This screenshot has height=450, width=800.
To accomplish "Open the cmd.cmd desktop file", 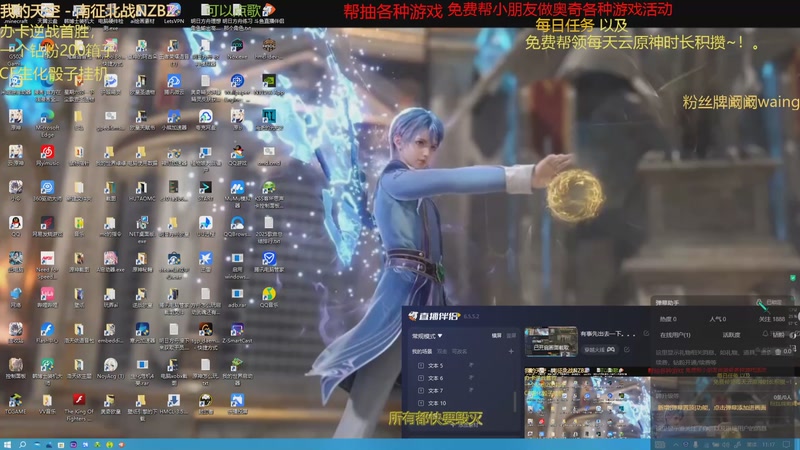I will pos(268,155).
